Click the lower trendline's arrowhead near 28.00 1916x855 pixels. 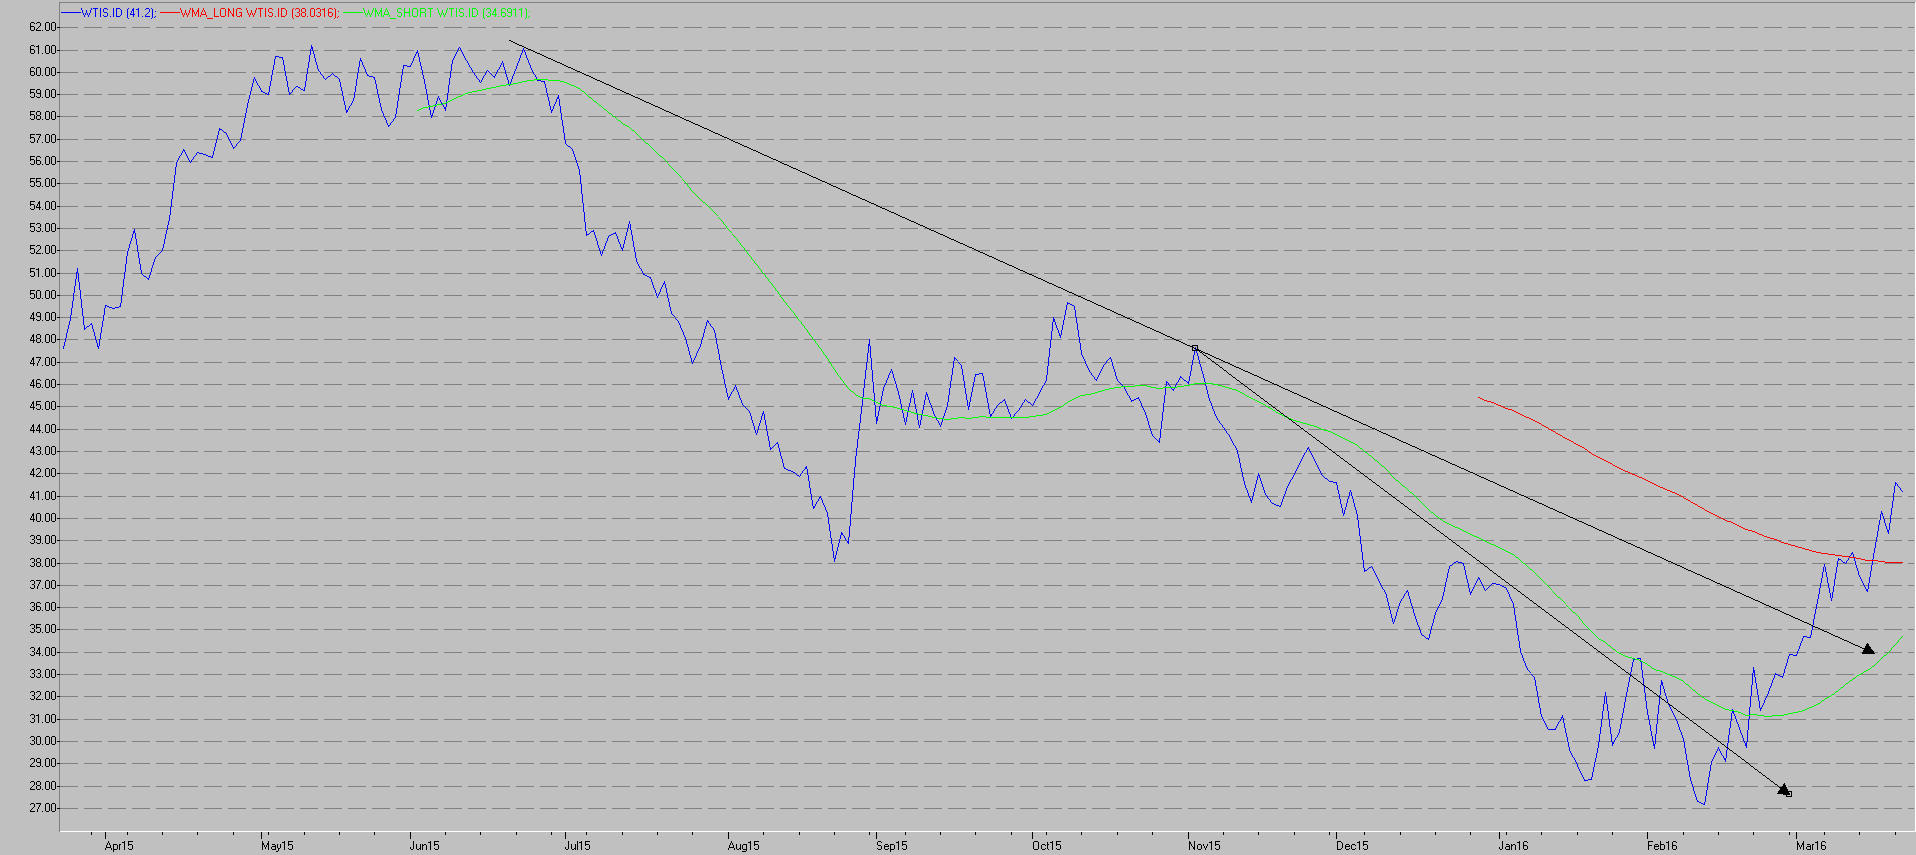tap(1782, 789)
